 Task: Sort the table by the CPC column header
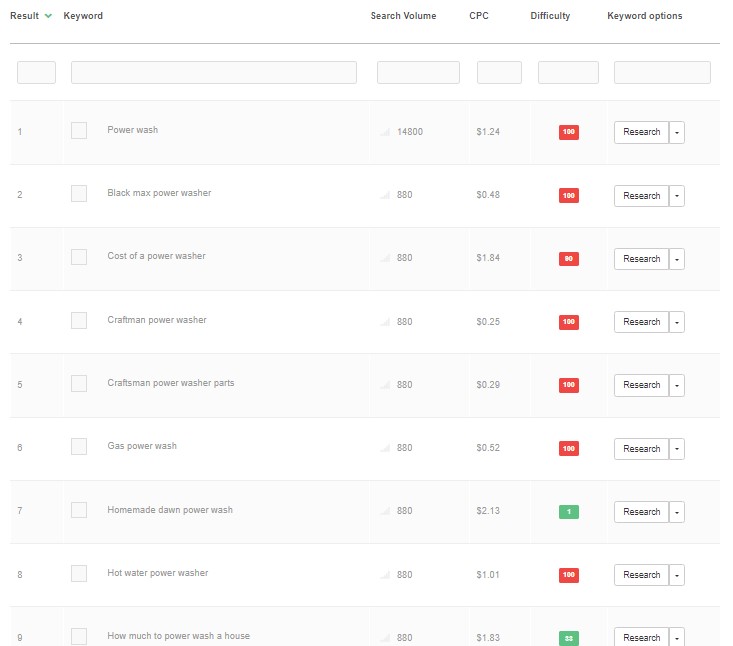[479, 16]
